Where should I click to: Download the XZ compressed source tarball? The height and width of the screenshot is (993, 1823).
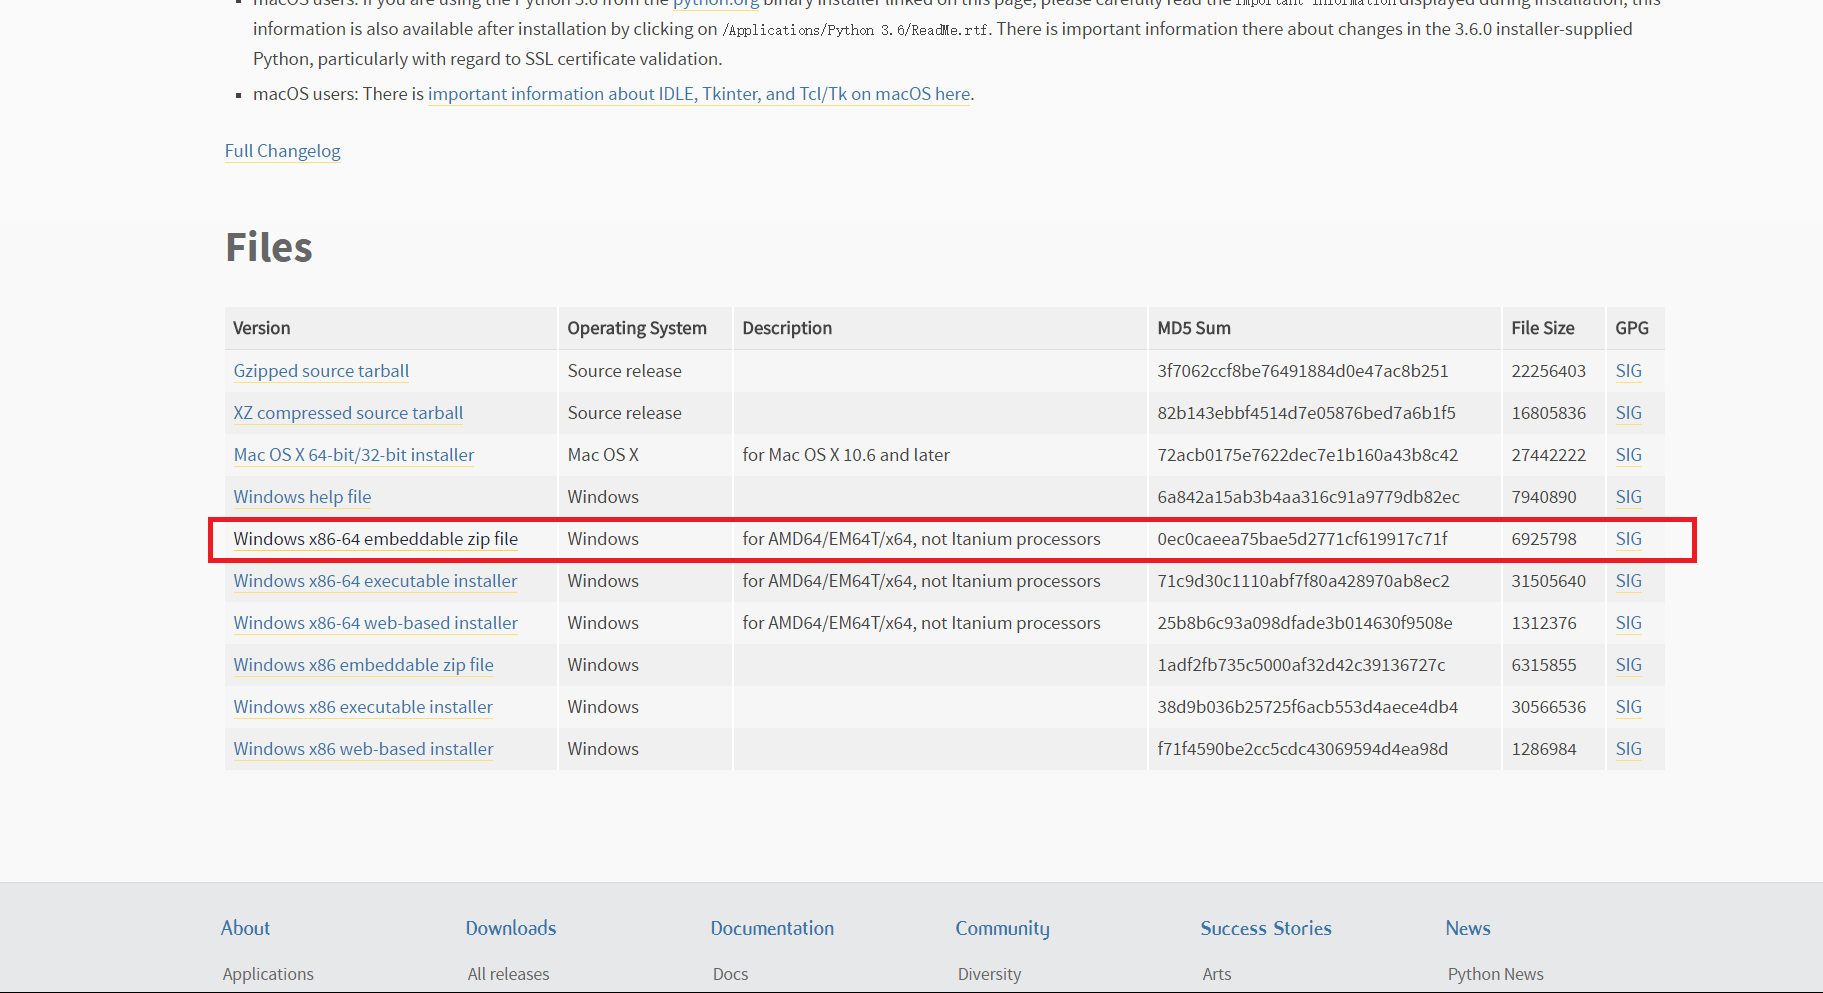(348, 413)
